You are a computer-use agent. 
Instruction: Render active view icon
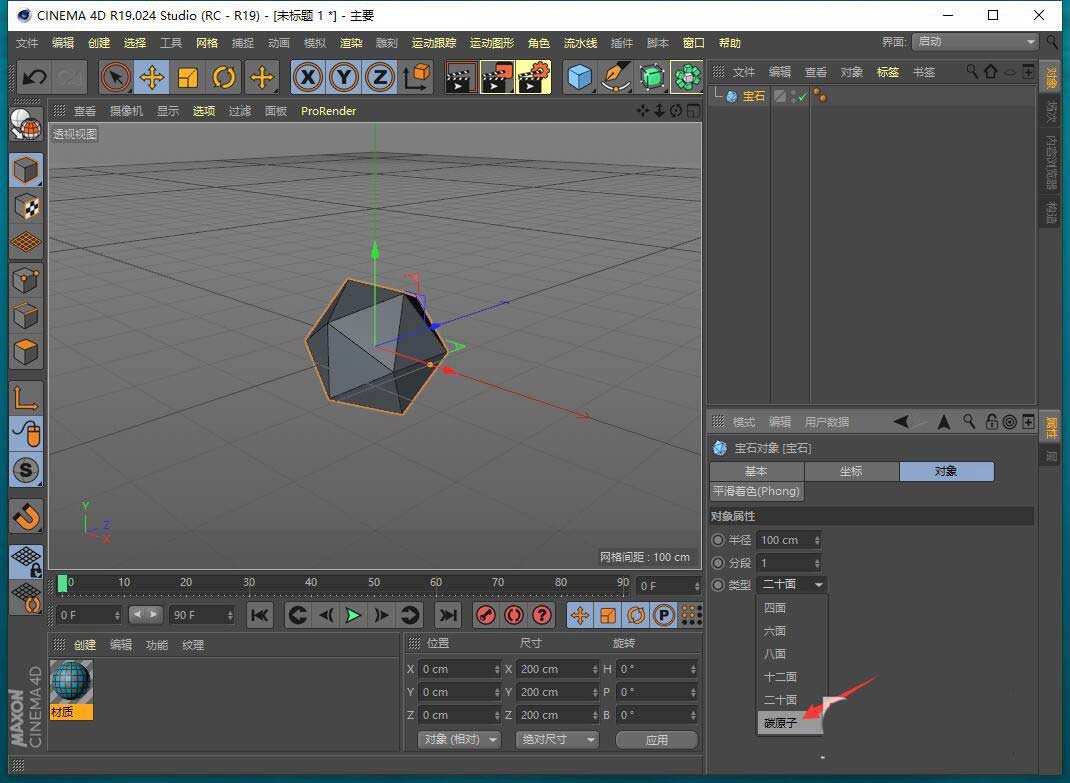pos(461,77)
